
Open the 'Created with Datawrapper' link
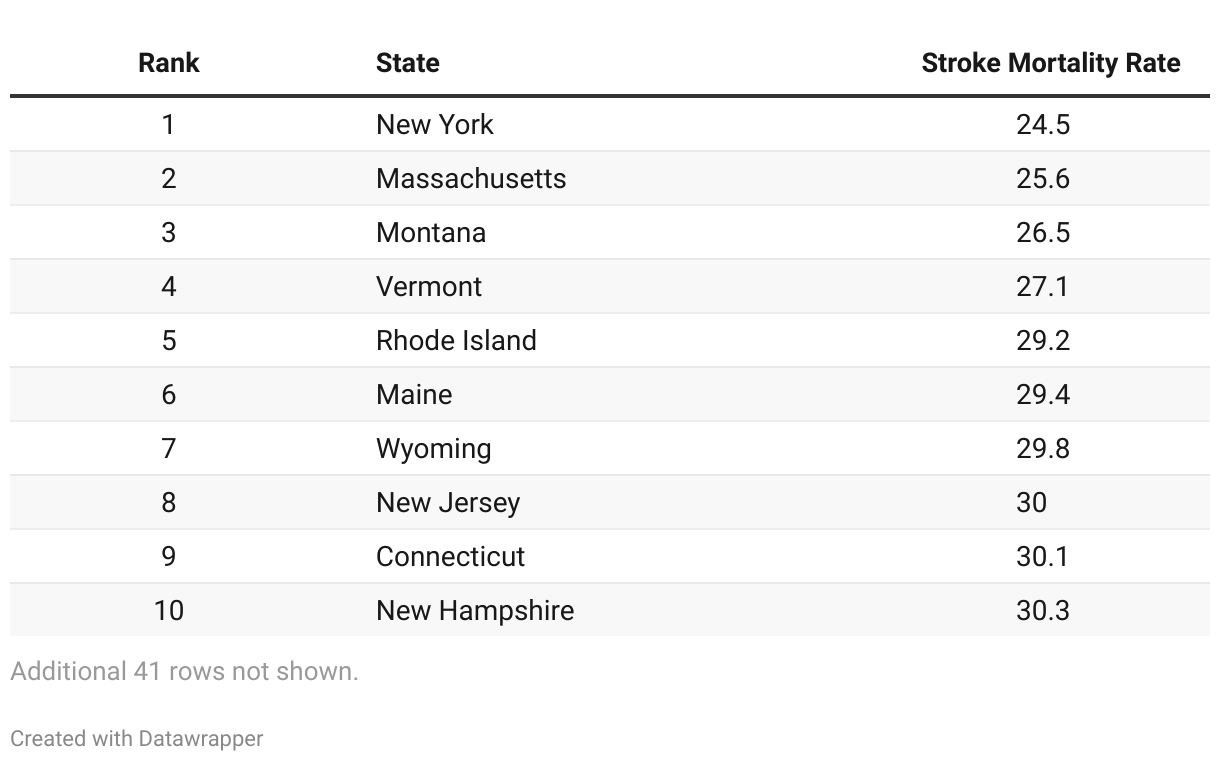[137, 739]
